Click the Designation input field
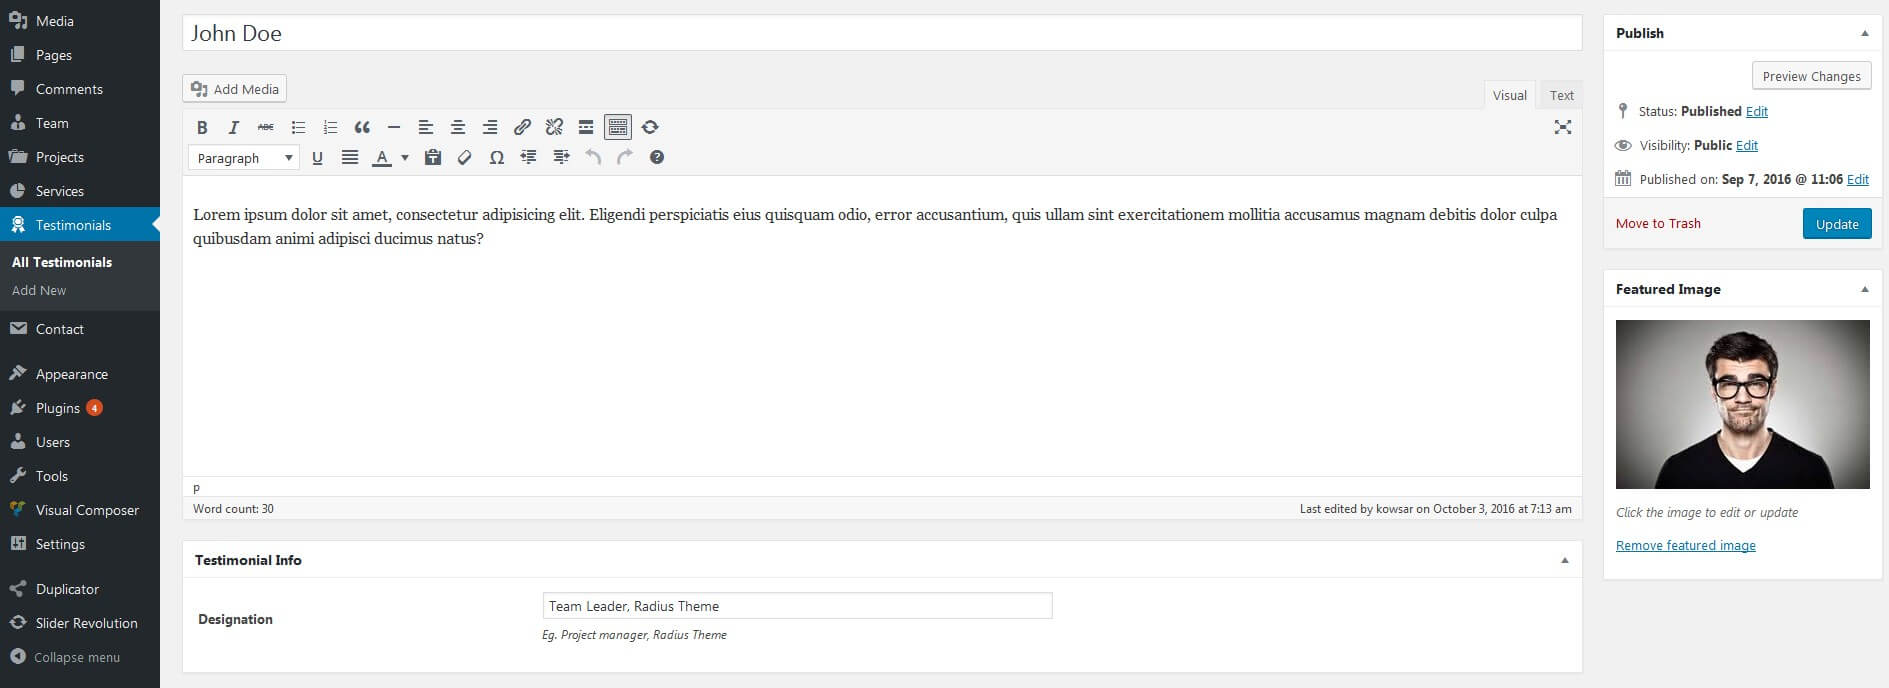The height and width of the screenshot is (688, 1889). (x=797, y=606)
